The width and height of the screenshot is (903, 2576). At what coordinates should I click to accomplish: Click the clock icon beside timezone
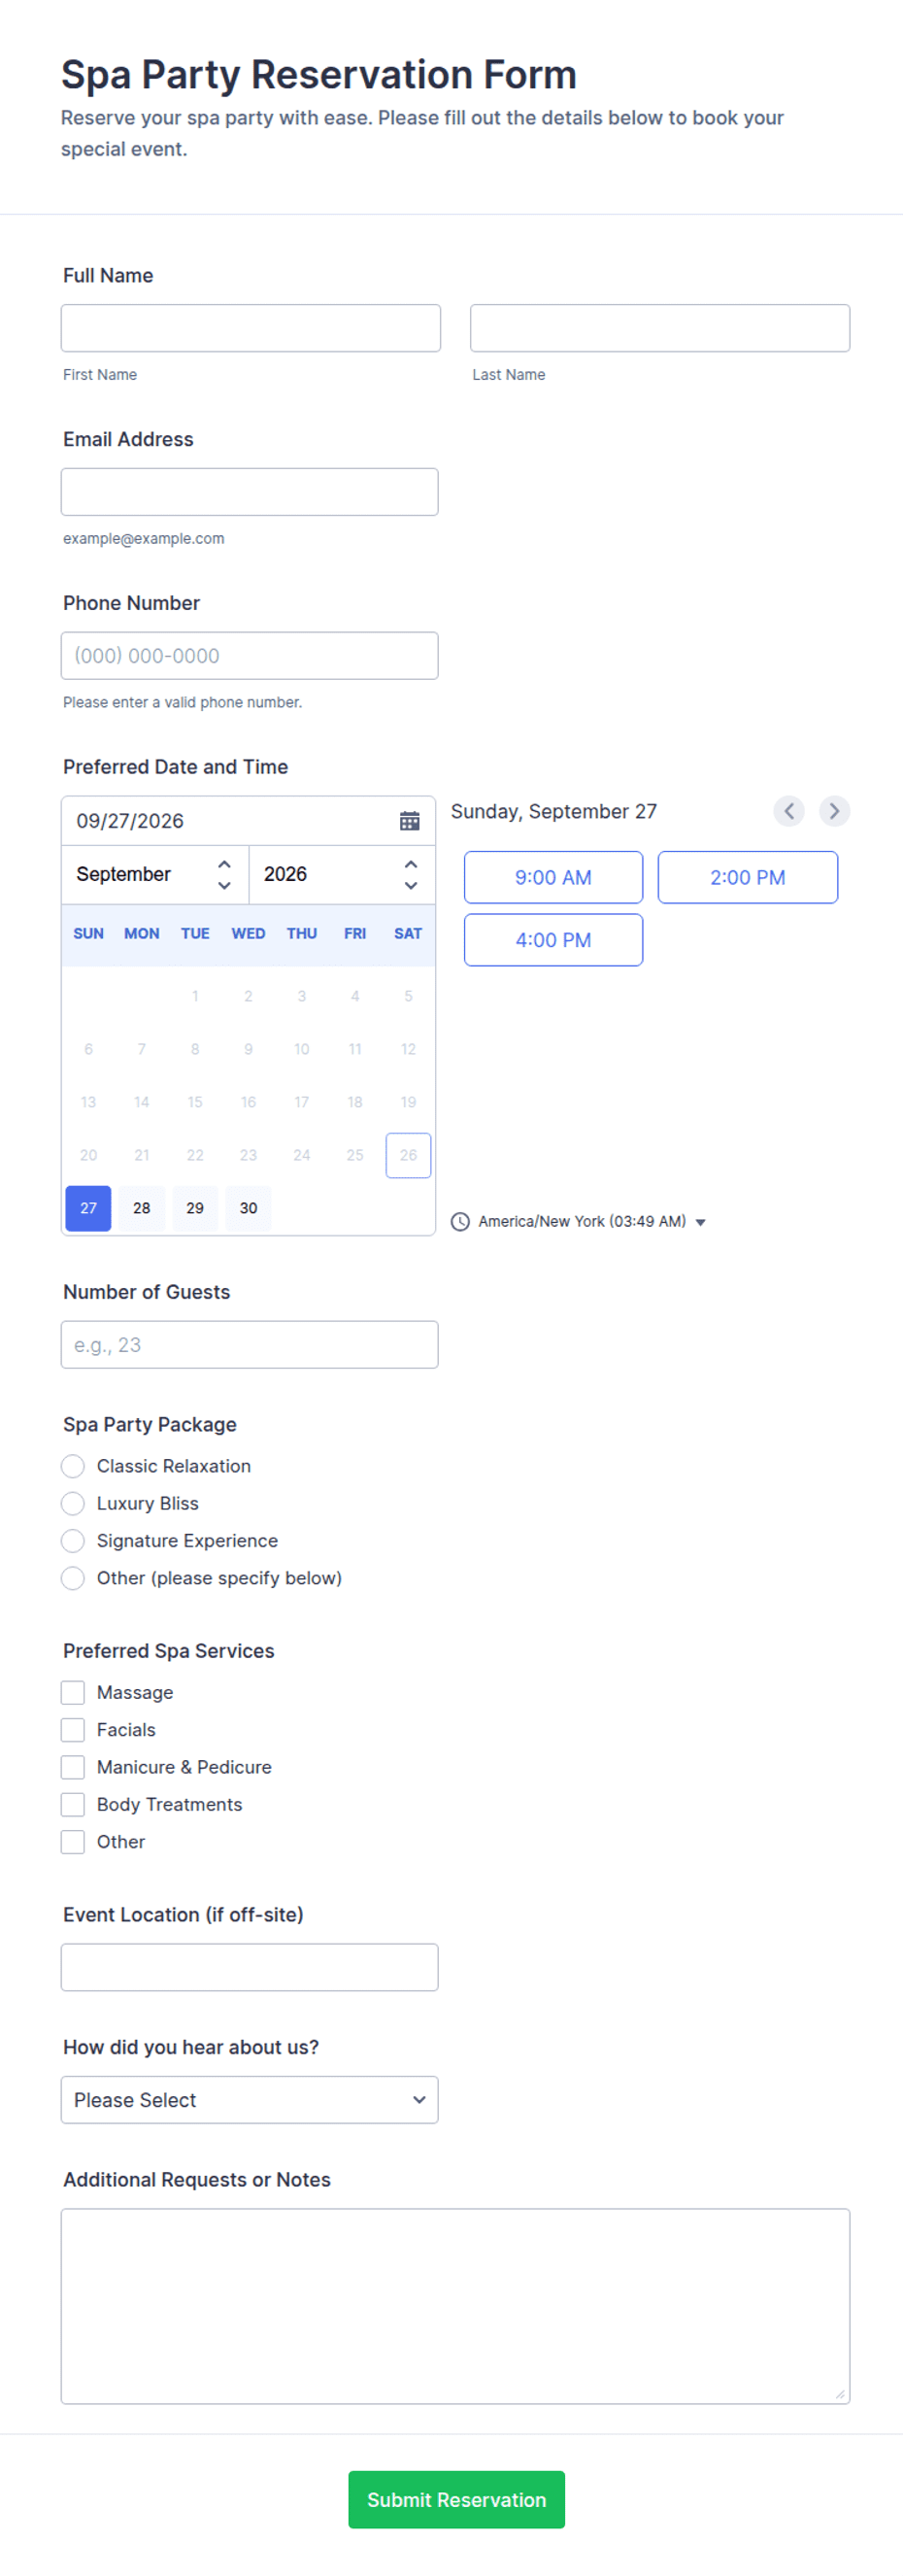(x=460, y=1222)
